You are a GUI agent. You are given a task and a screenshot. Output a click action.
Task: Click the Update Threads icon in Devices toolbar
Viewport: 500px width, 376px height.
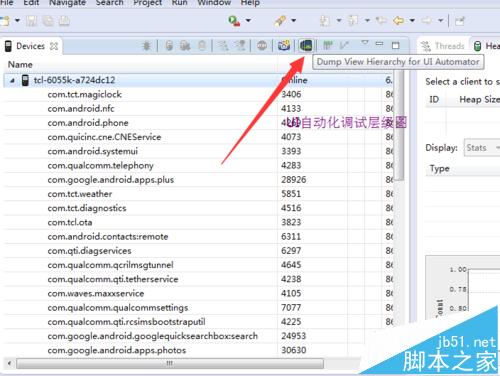[224, 46]
